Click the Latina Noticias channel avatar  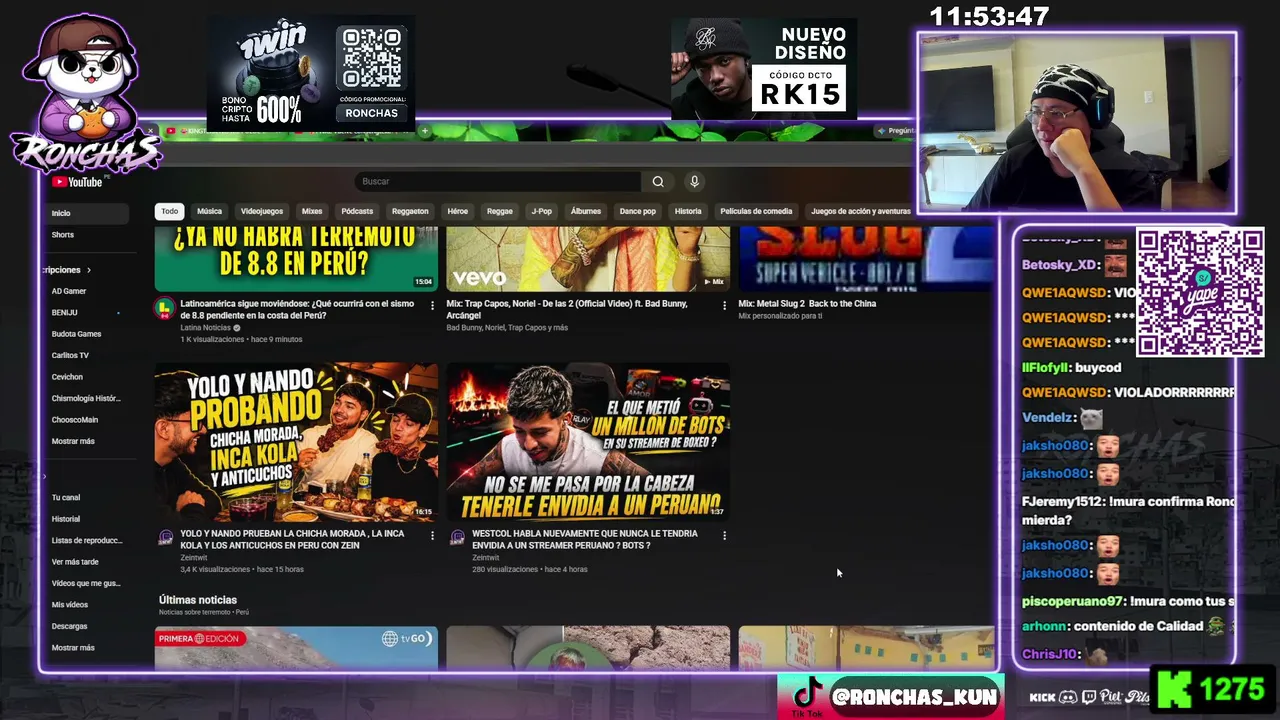(x=164, y=307)
